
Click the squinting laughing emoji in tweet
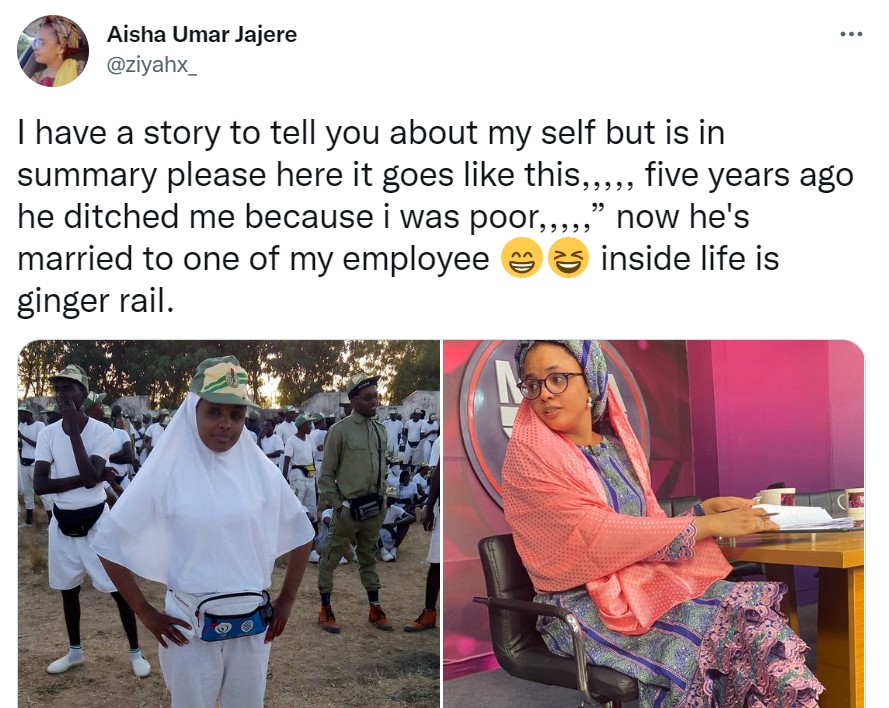(568, 260)
